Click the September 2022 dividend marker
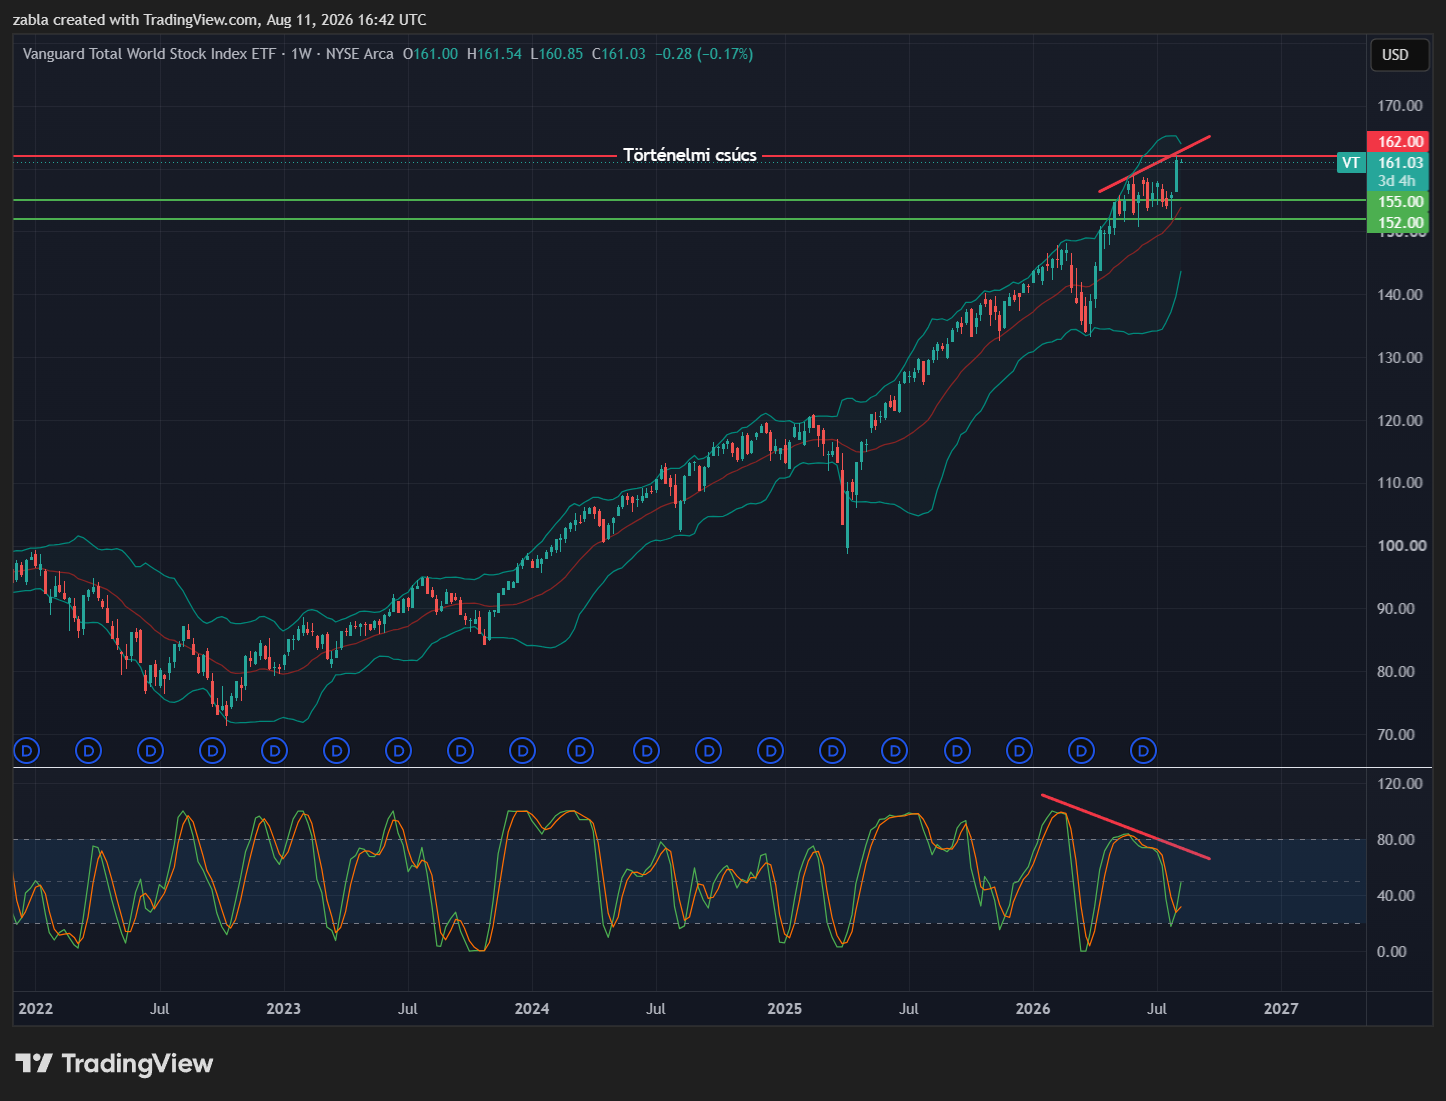This screenshot has height=1101, width=1446. (212, 750)
